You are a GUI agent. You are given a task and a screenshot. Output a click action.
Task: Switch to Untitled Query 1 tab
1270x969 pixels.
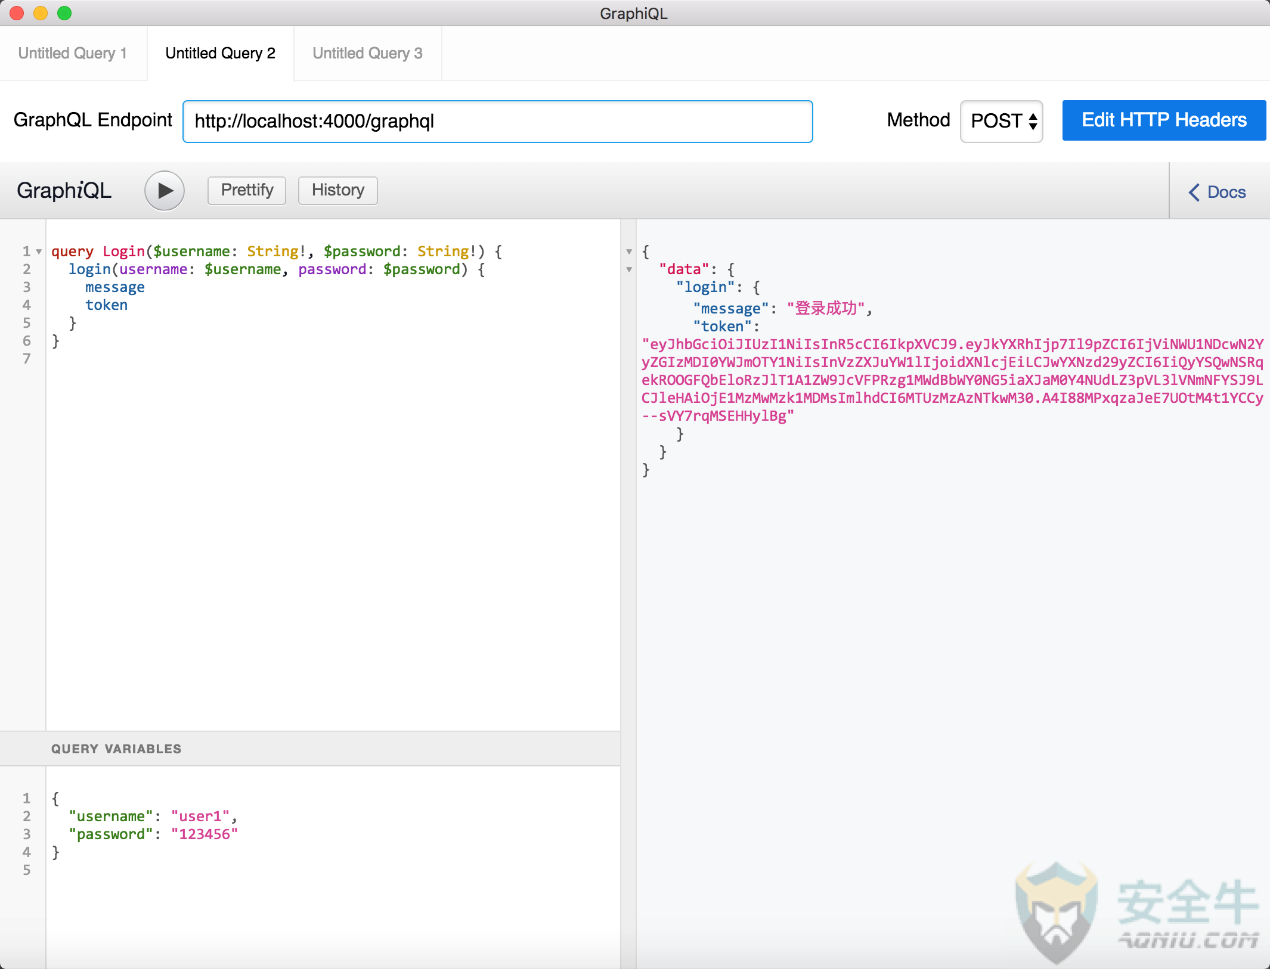73,53
